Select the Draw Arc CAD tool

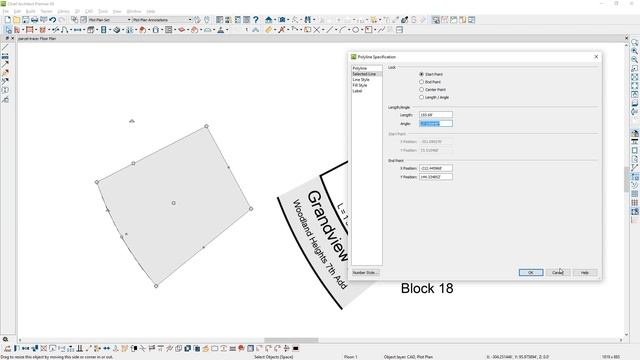click(342, 30)
